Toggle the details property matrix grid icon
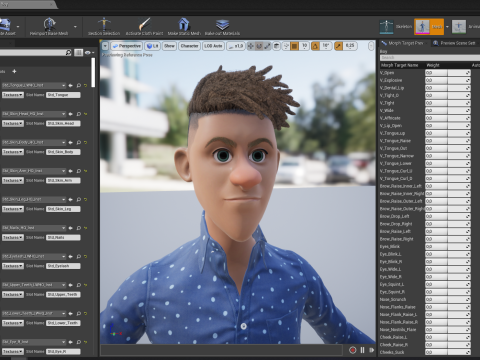This screenshot has height=360, width=480. coord(78,53)
